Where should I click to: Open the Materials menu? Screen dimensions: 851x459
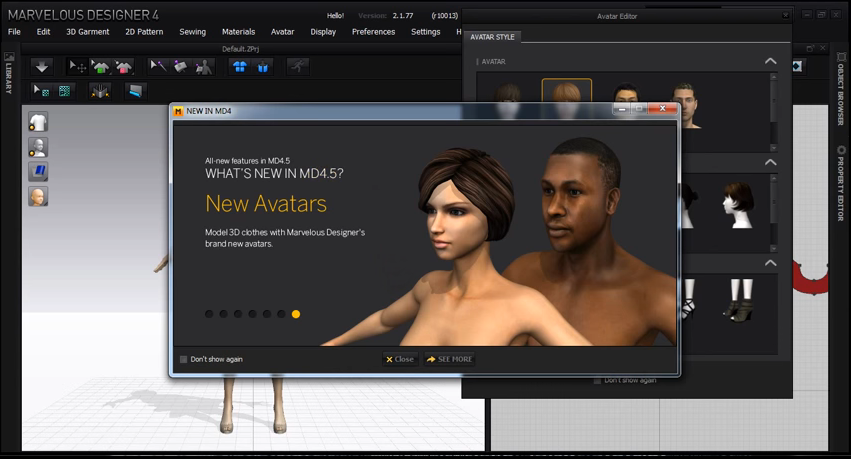tap(238, 31)
